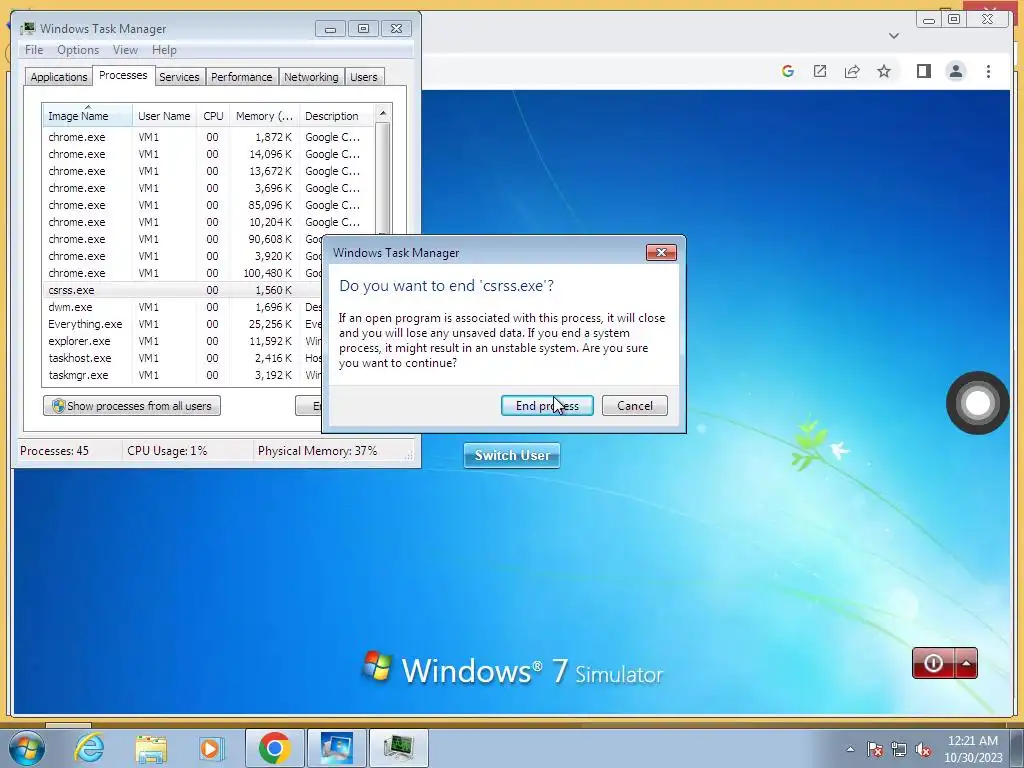The image size is (1024, 768).
Task: Open the Chrome three-dot menu
Action: pyautogui.click(x=988, y=71)
